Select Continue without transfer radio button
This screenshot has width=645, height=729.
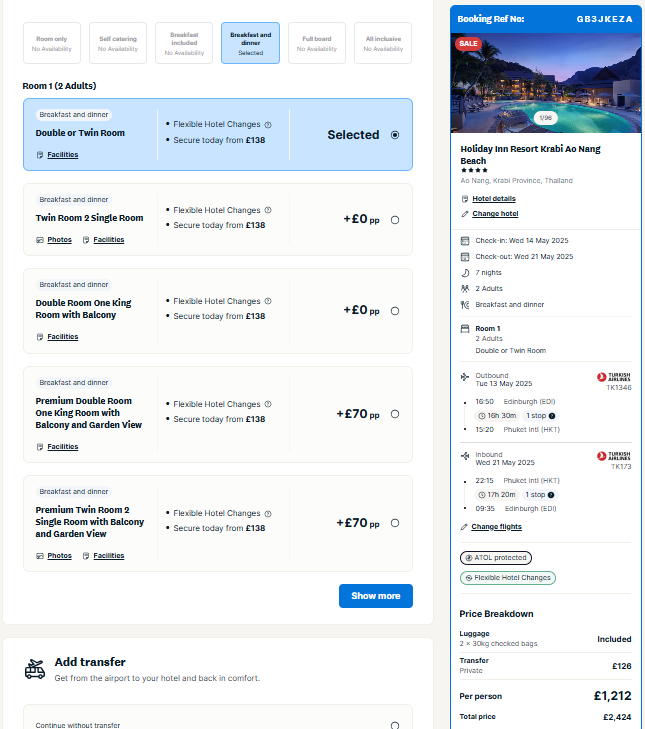pyautogui.click(x=395, y=725)
